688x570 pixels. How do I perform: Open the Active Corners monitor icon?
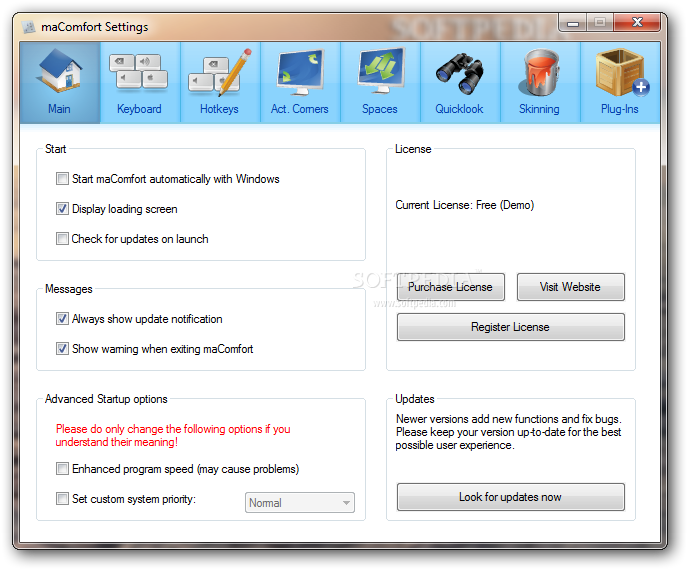[300, 72]
